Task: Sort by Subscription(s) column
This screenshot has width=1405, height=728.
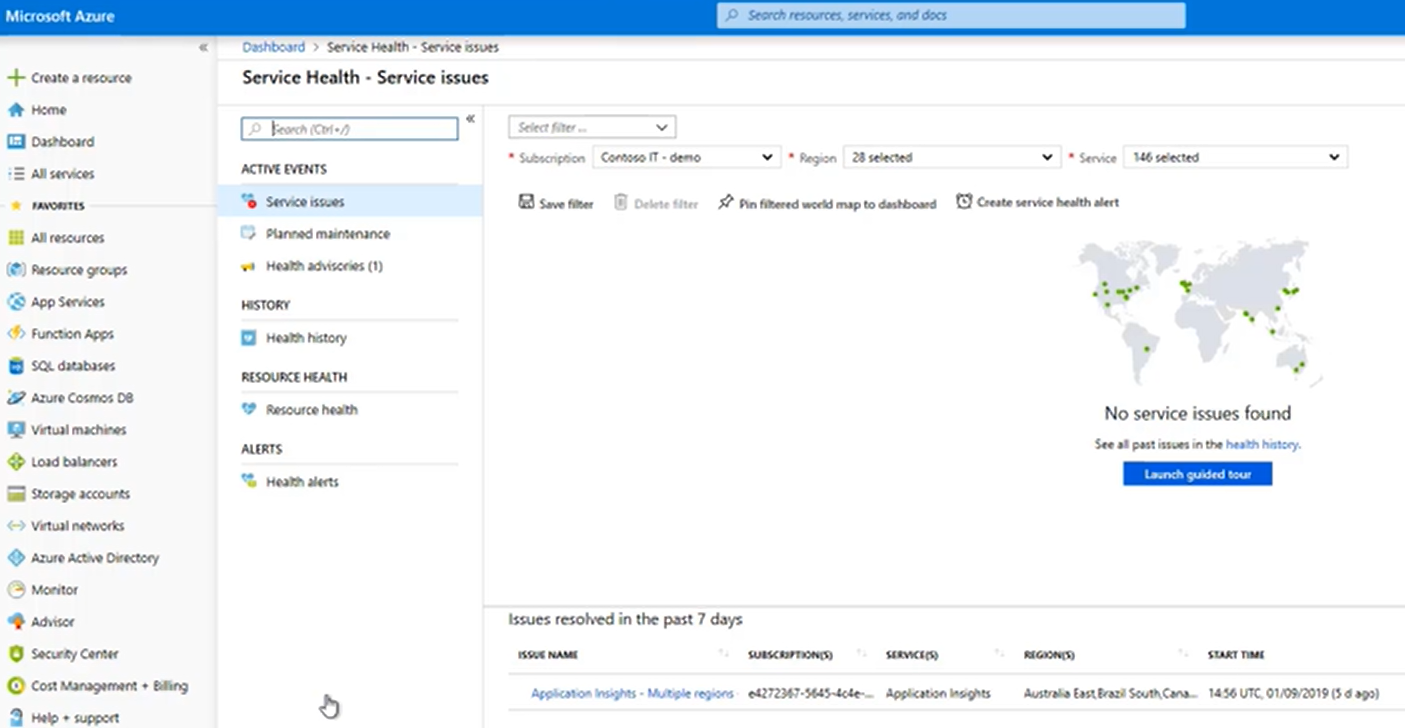Action: 790,655
